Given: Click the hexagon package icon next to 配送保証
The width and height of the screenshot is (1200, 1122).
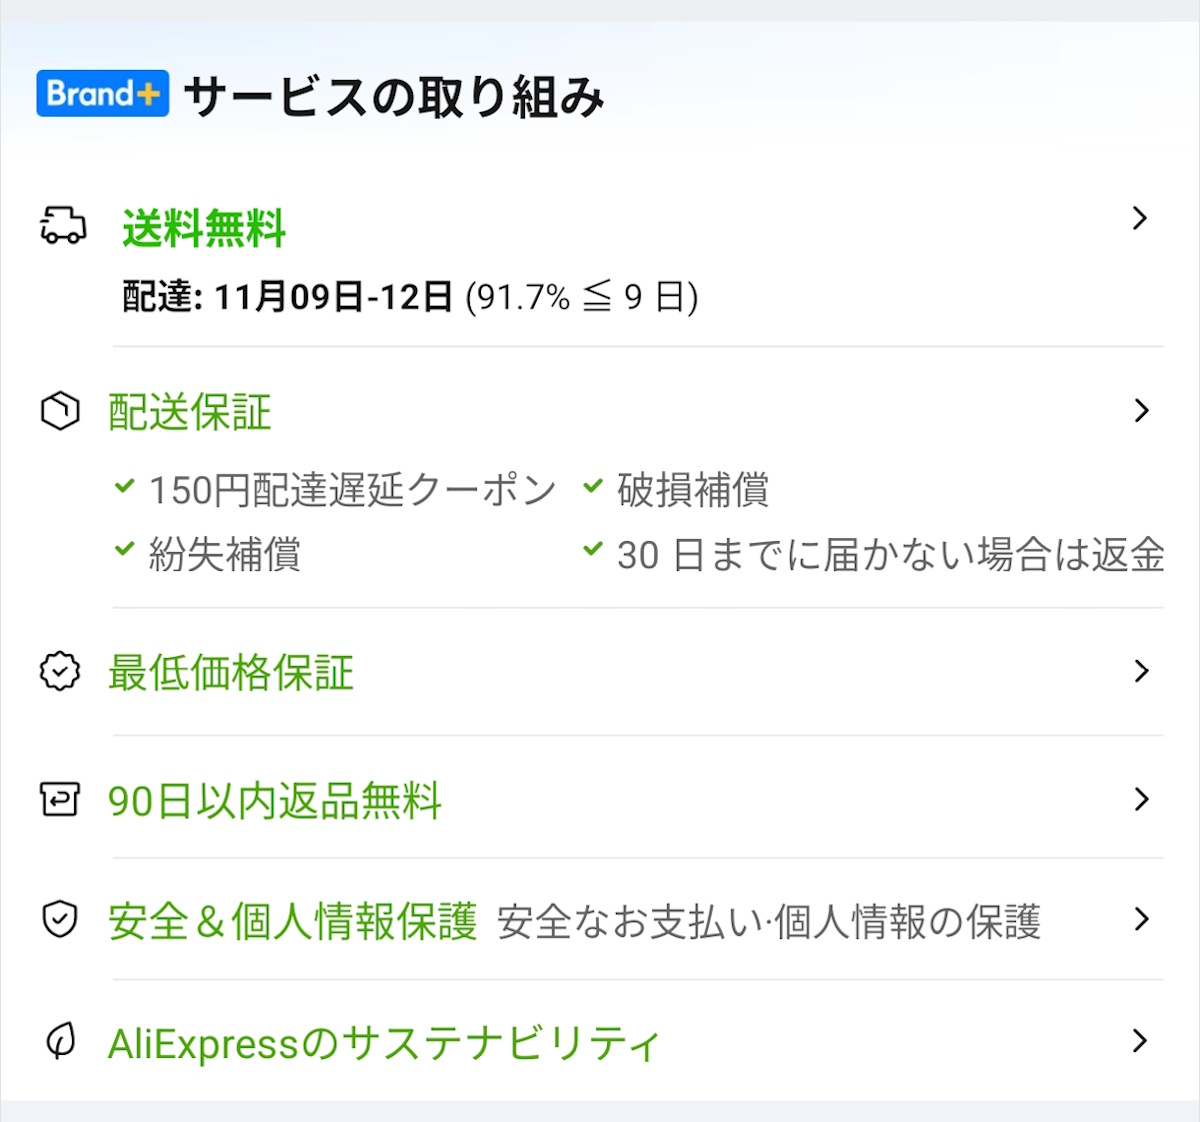Looking at the screenshot, I should coord(59,410).
